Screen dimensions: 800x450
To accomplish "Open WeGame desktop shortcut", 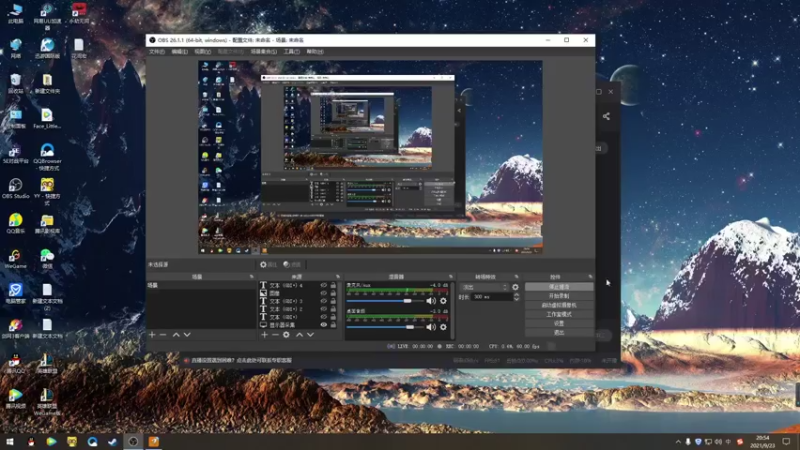I will 15,259.
